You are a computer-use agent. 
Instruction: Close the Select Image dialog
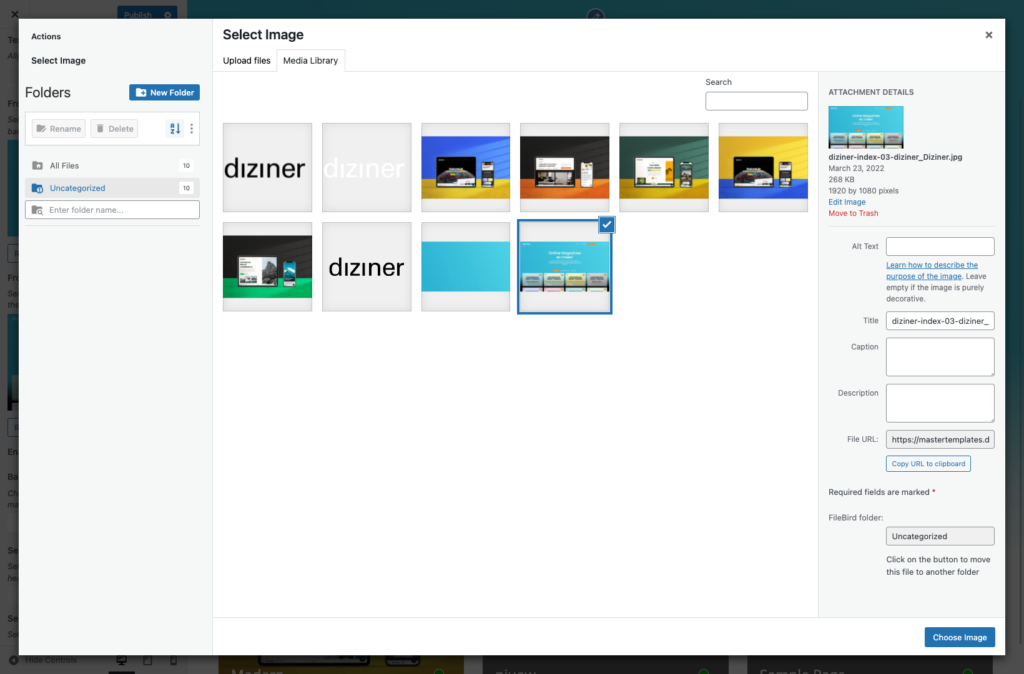coord(988,35)
